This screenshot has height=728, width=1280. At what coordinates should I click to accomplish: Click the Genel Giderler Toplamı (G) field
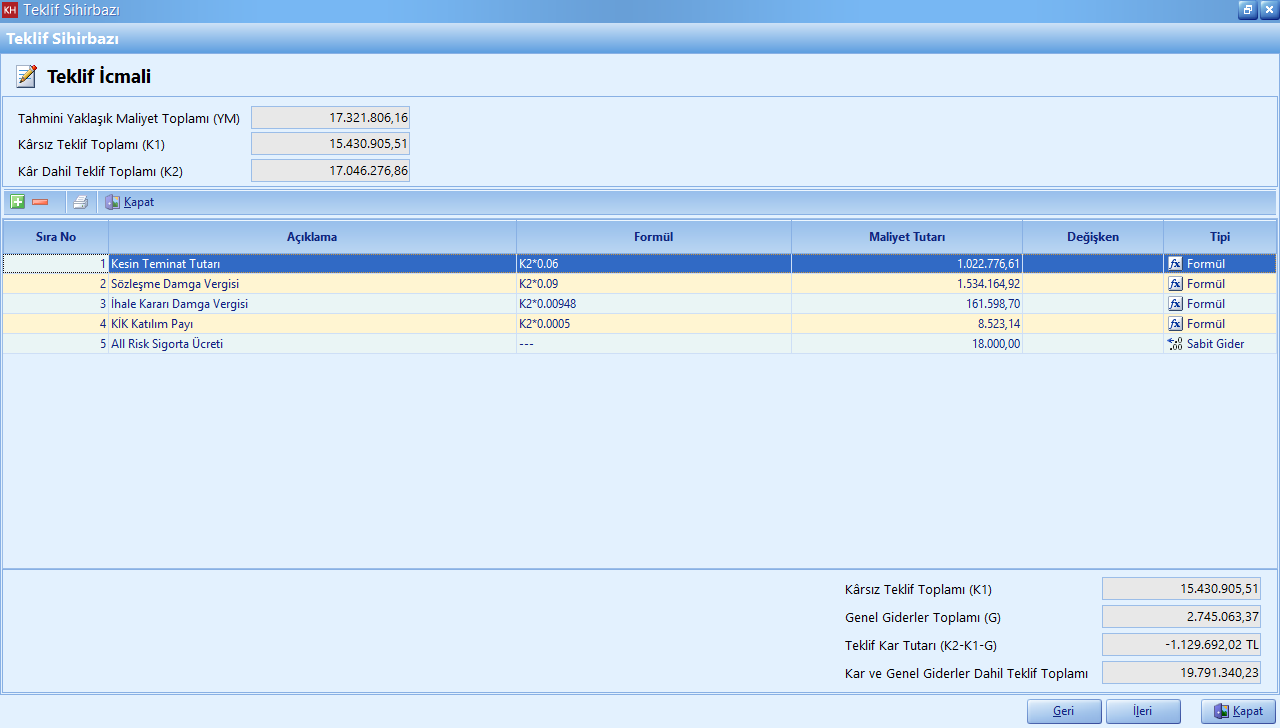pyautogui.click(x=1180, y=617)
